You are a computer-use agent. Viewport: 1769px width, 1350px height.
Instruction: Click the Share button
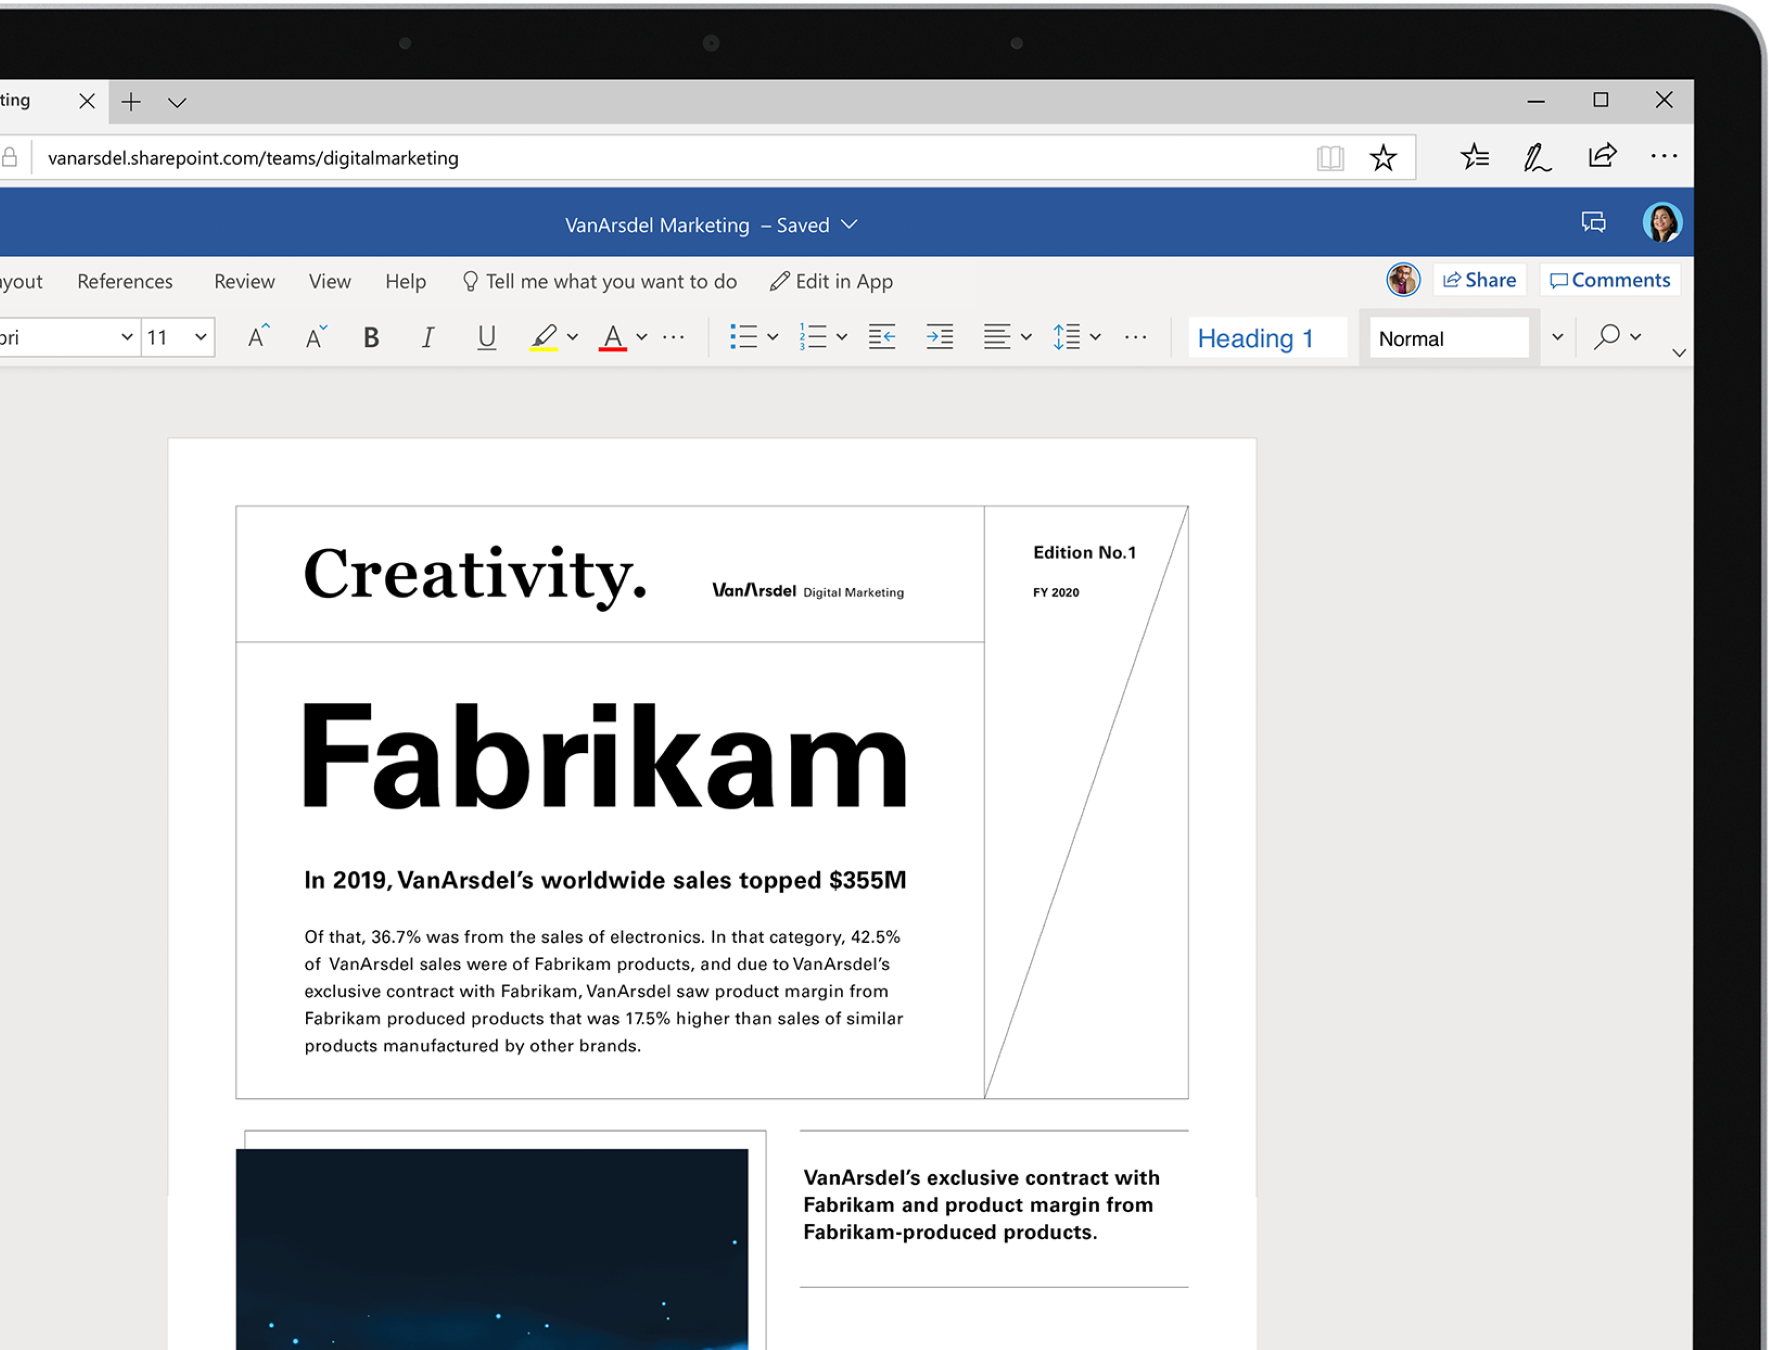(1479, 280)
